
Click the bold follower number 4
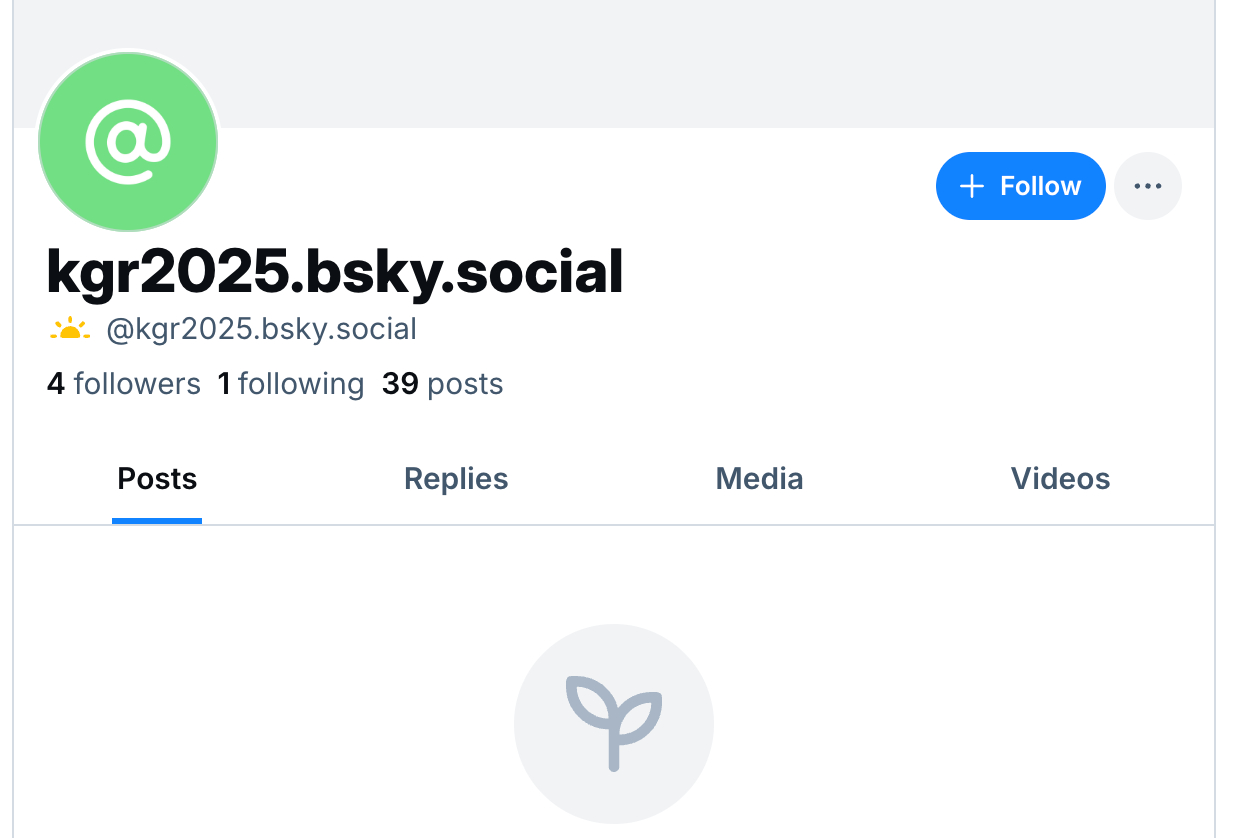point(56,384)
